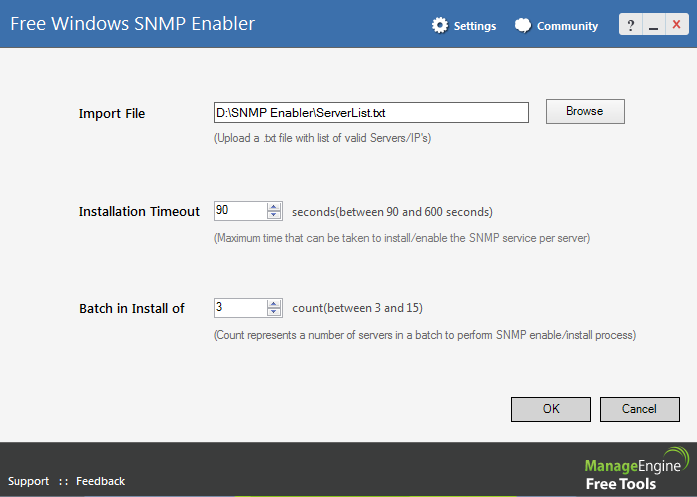
Task: Minimize the SNMP Enabler window
Action: (x=653, y=24)
